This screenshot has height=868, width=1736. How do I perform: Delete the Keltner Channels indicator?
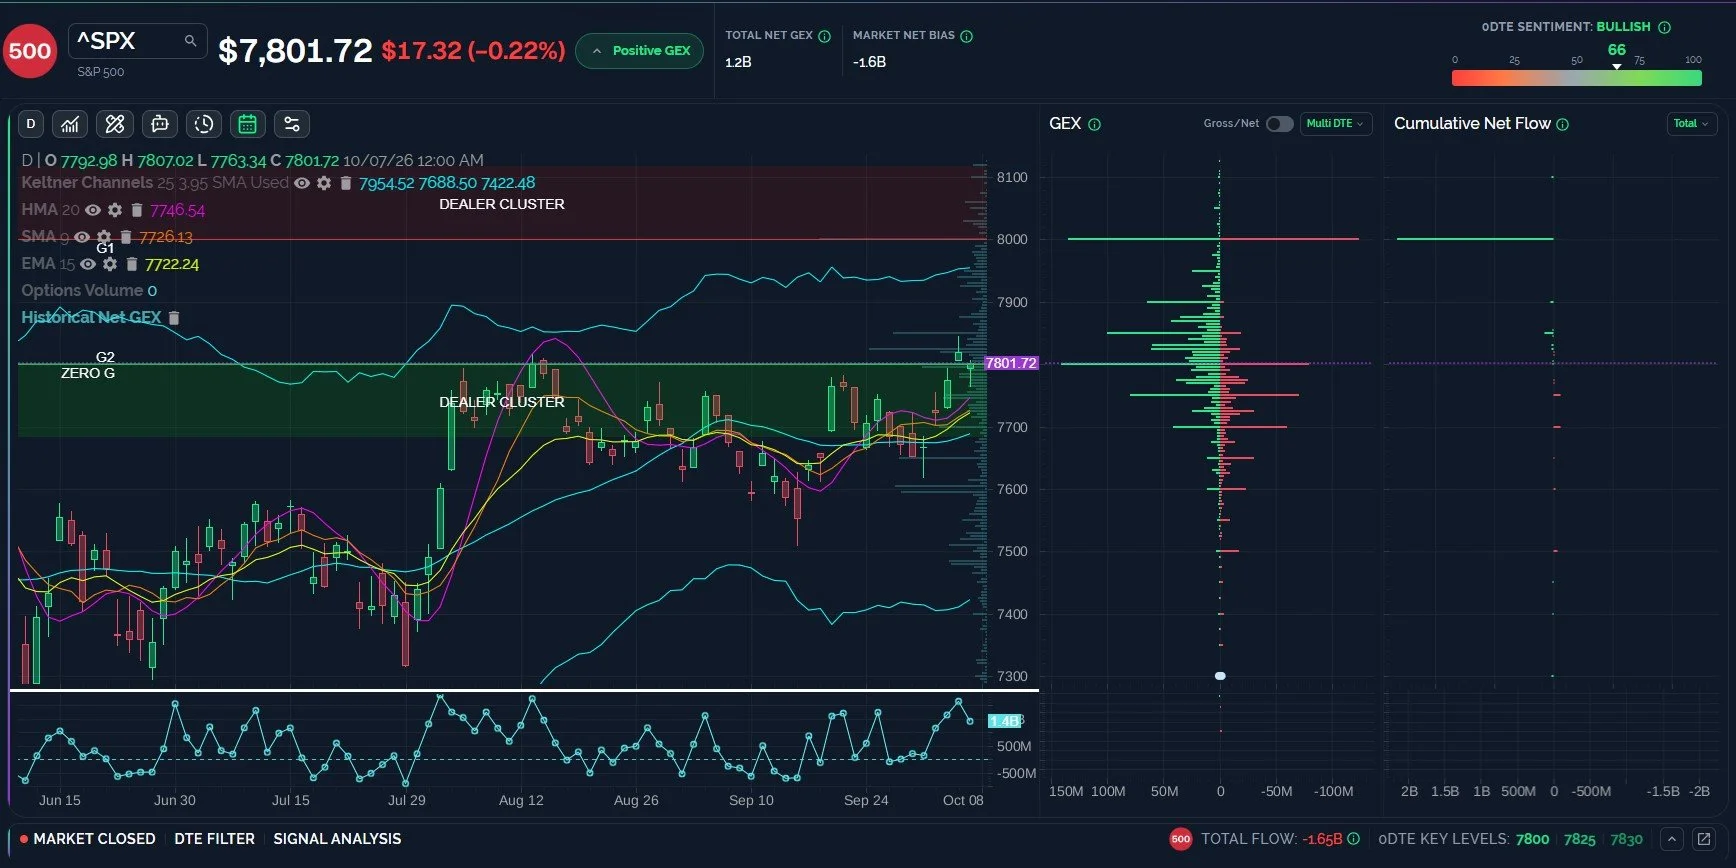point(345,183)
